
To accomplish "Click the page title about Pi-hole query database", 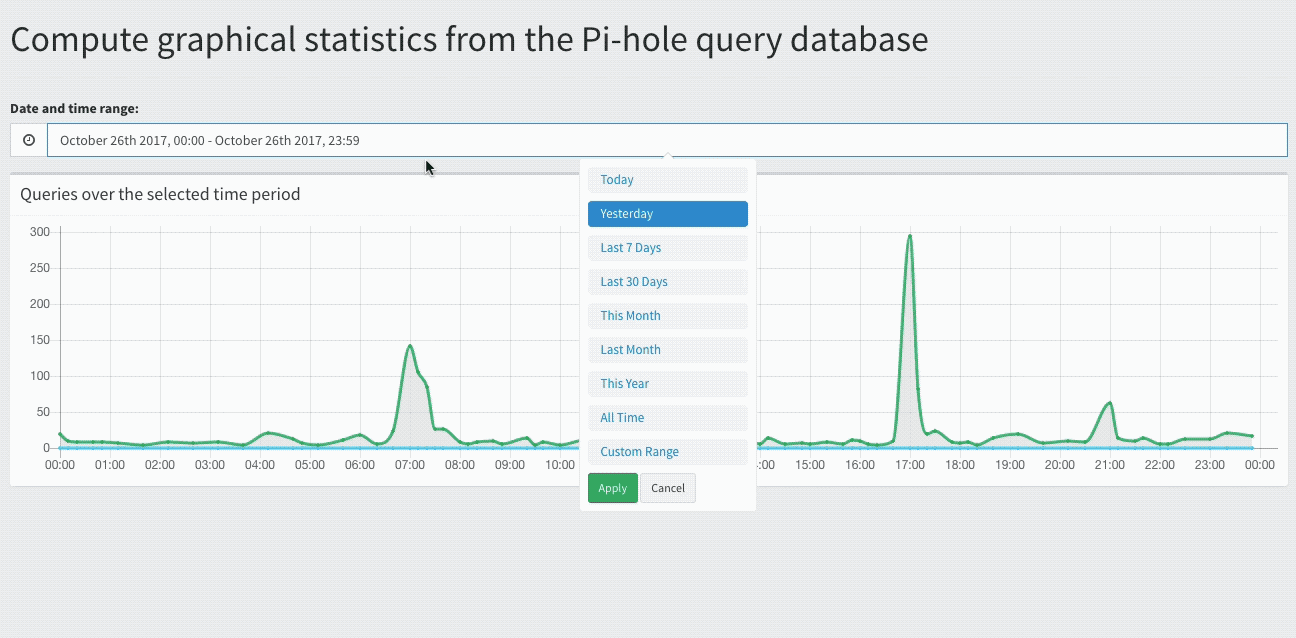I will tap(469, 40).
